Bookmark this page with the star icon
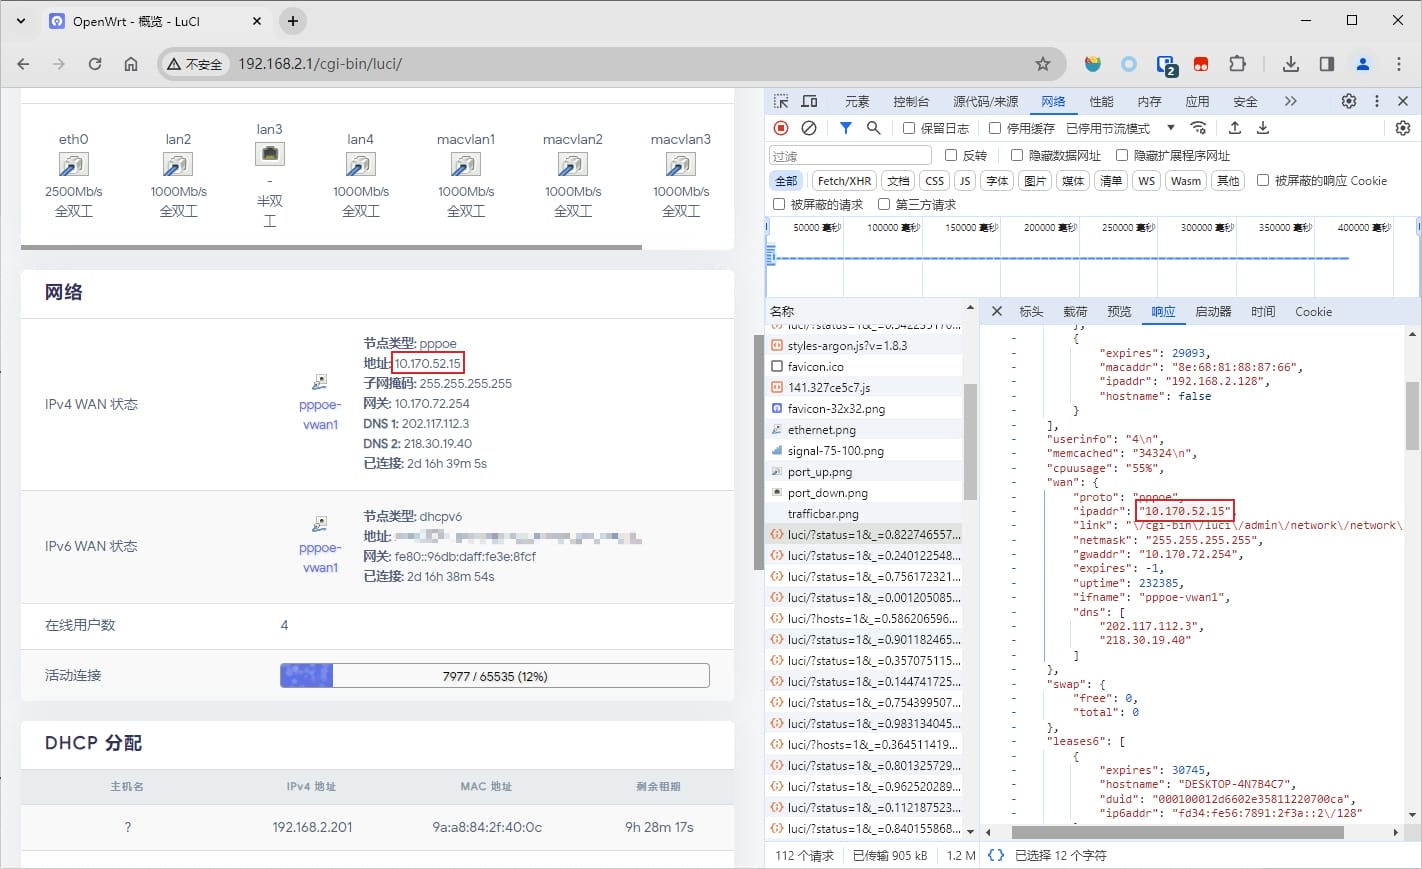Screen dimensions: 1422x869 point(1043,64)
